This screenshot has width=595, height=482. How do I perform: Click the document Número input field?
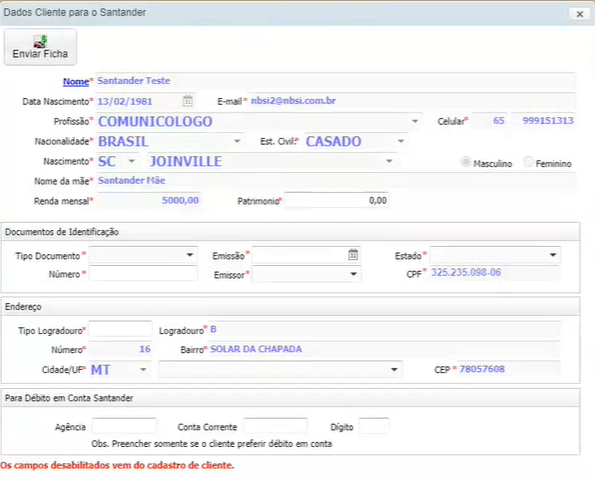pyautogui.click(x=143, y=274)
